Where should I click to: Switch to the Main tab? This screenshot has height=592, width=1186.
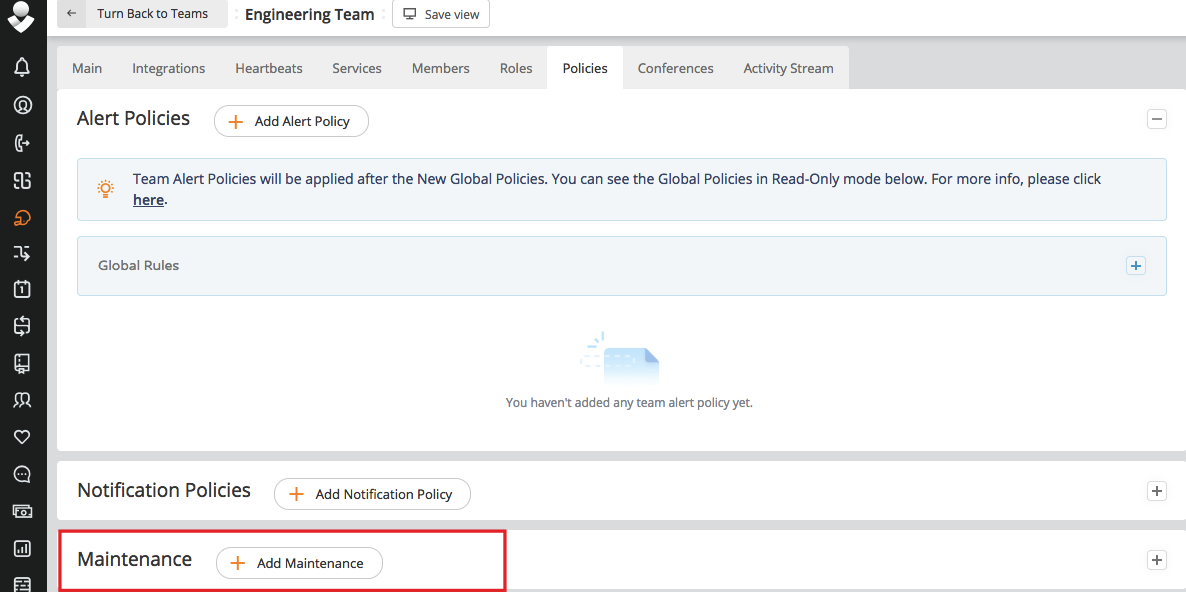[x=87, y=68]
